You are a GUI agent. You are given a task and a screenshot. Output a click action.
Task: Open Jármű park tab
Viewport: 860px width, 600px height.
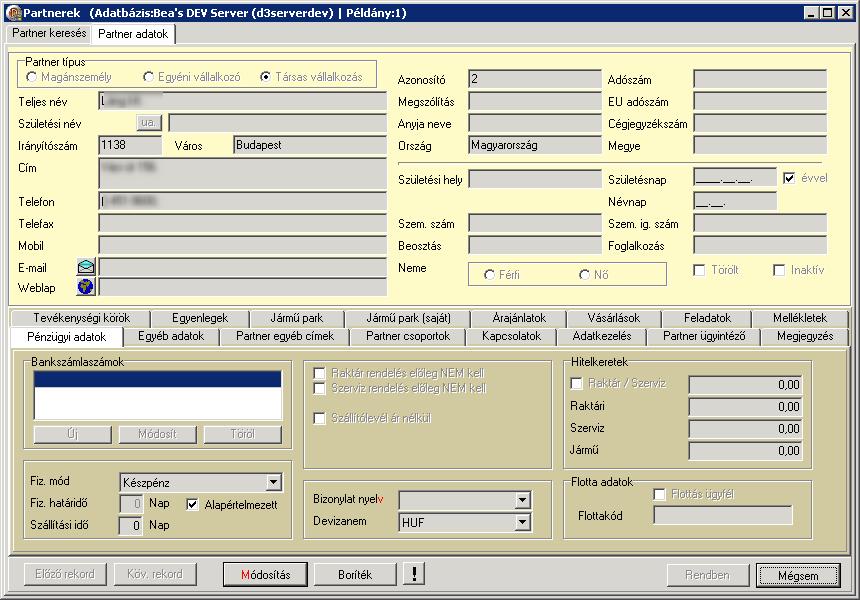pos(297,318)
